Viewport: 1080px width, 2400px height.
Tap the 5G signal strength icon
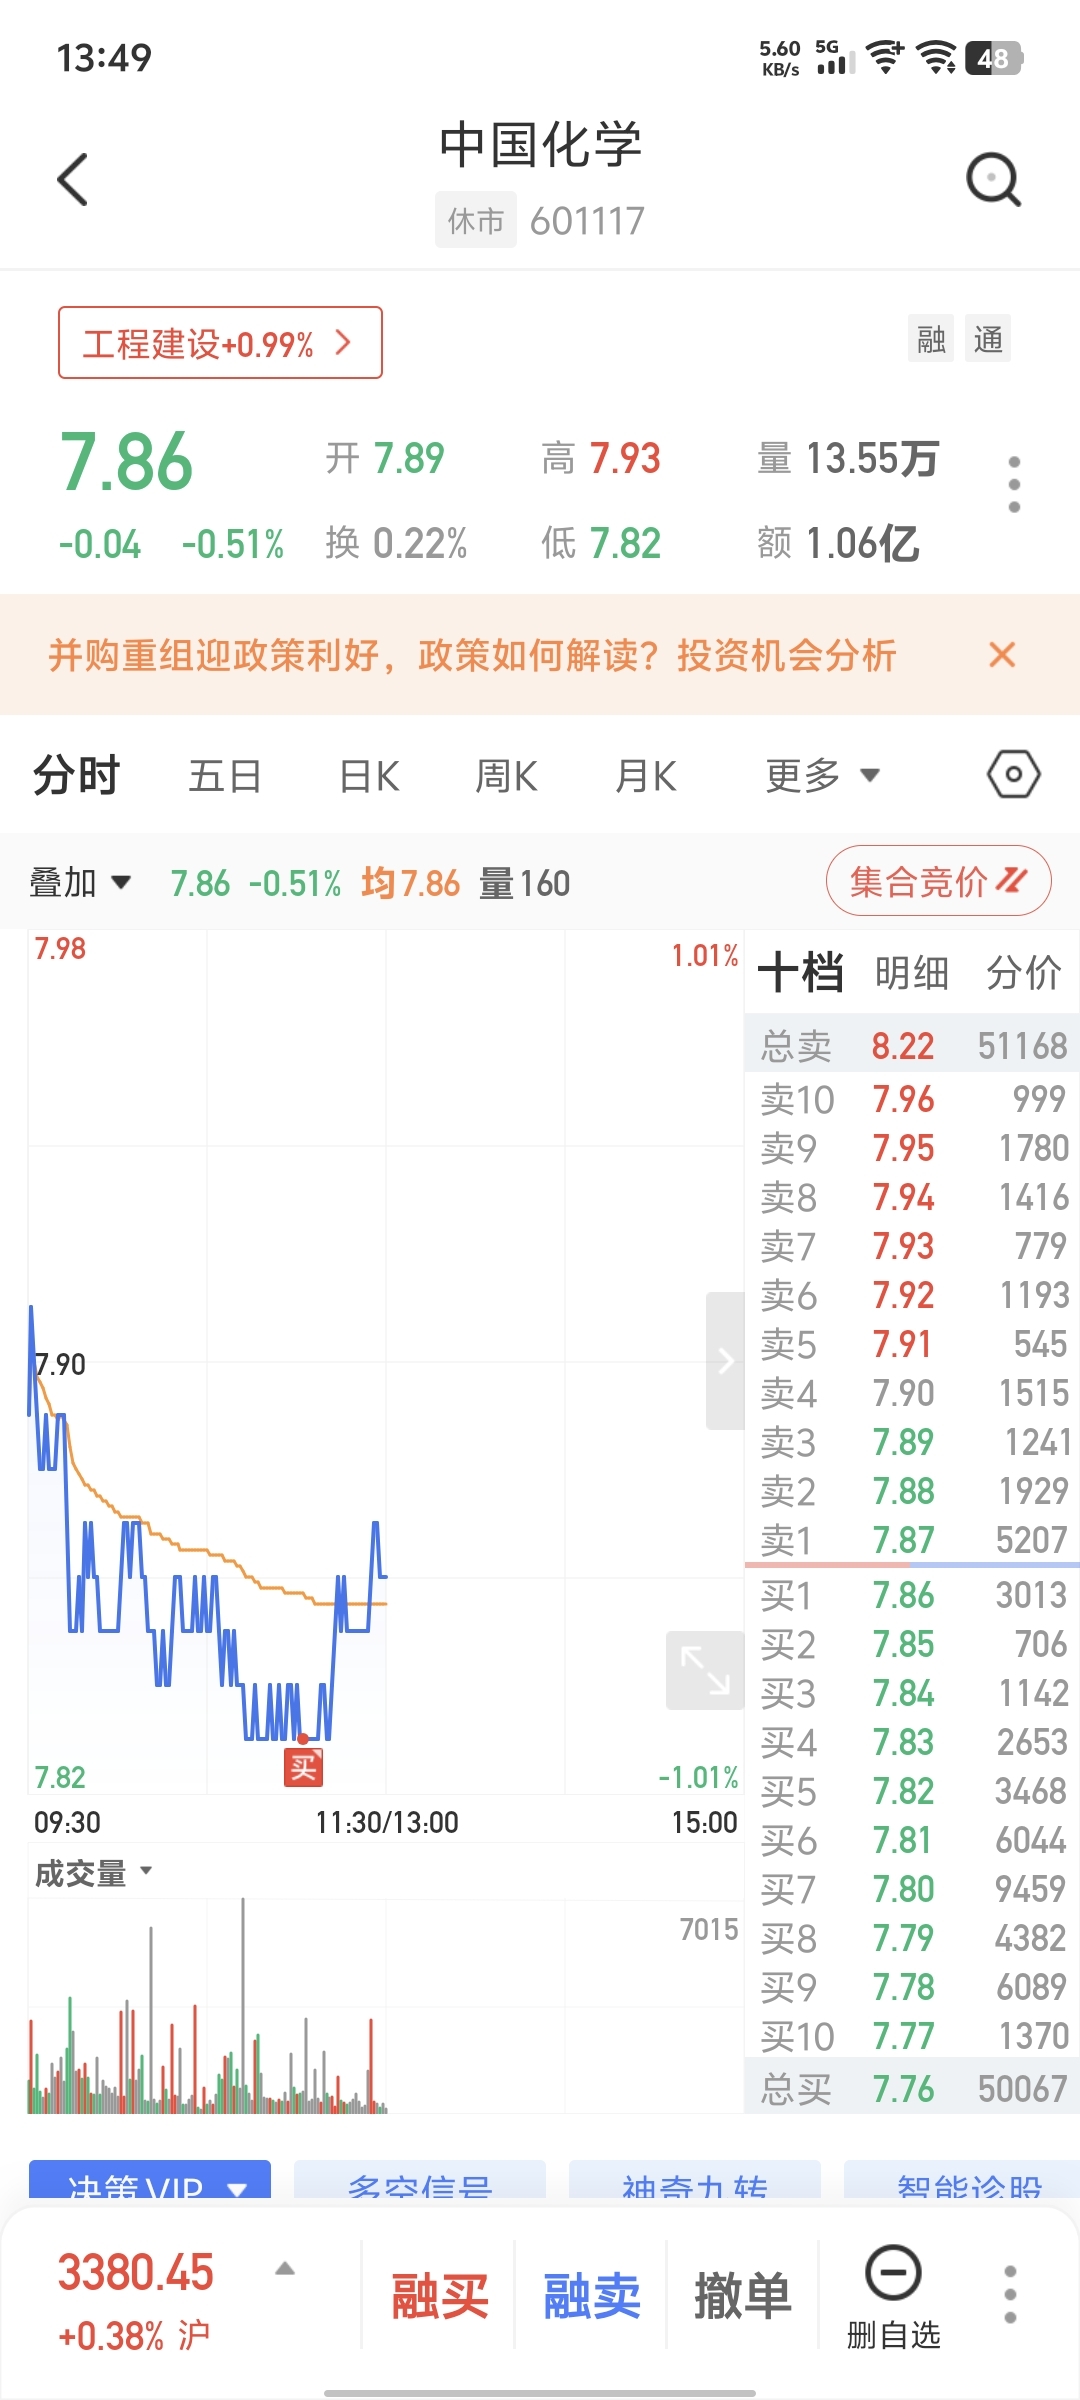[835, 58]
